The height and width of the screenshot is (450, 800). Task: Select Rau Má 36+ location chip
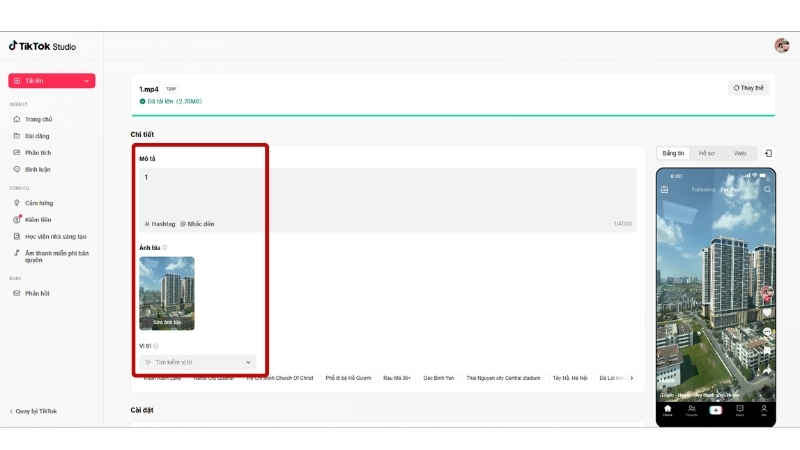[x=397, y=378]
